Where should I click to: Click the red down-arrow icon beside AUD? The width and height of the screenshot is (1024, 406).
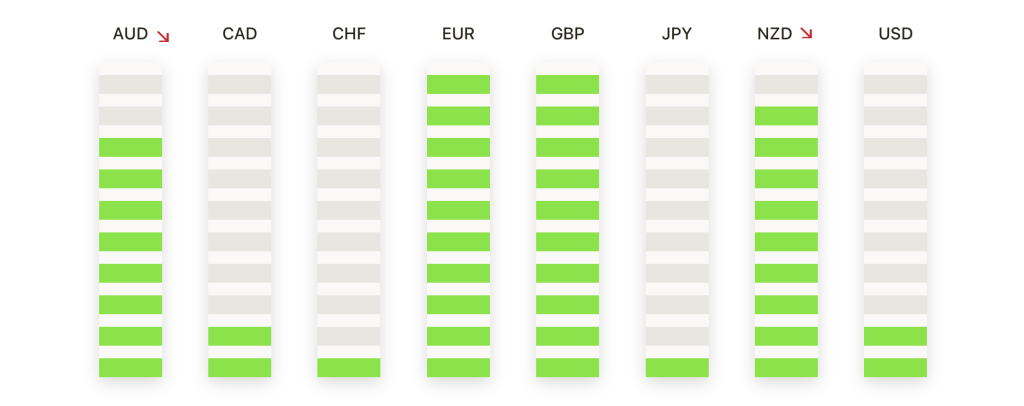tap(163, 36)
